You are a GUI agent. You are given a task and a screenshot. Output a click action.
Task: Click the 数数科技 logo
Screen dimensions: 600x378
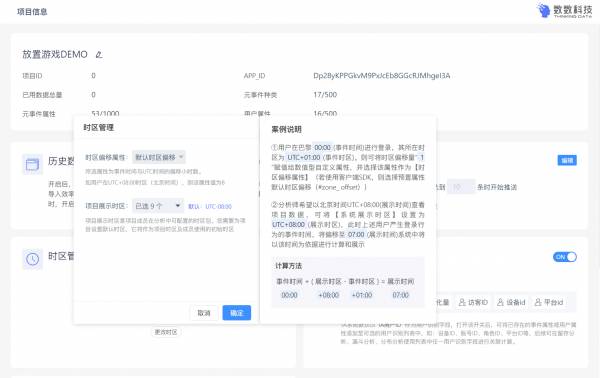tap(564, 11)
